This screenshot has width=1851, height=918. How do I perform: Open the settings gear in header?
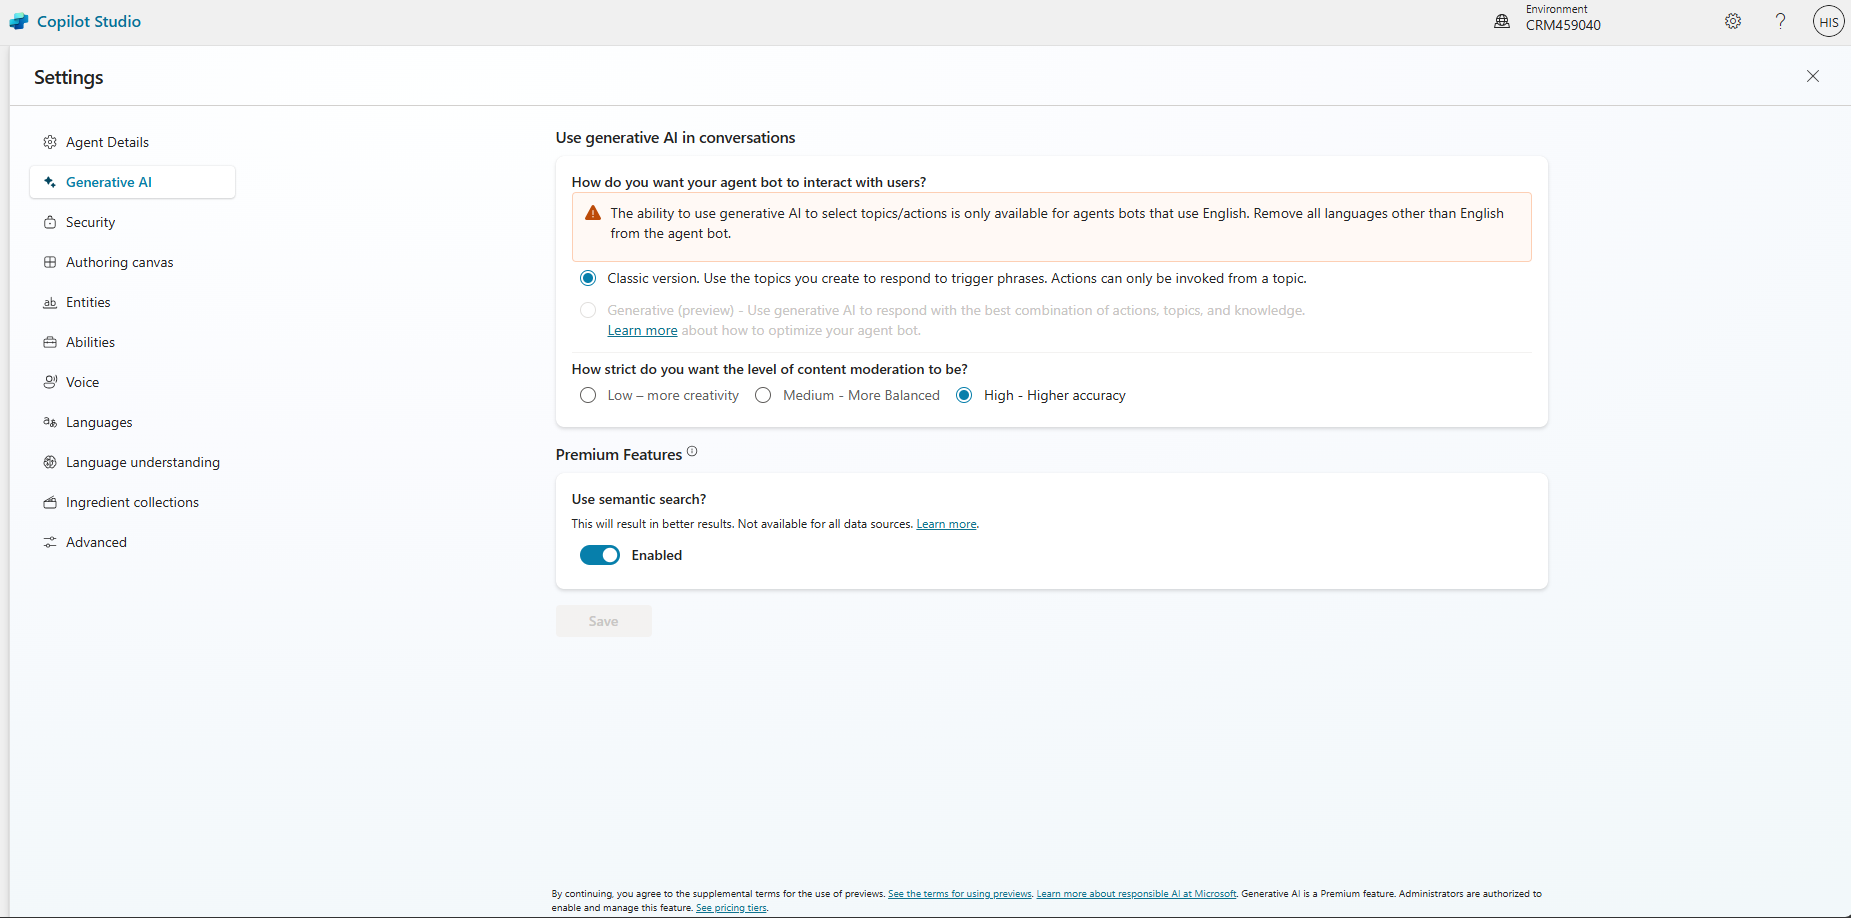1733,21
